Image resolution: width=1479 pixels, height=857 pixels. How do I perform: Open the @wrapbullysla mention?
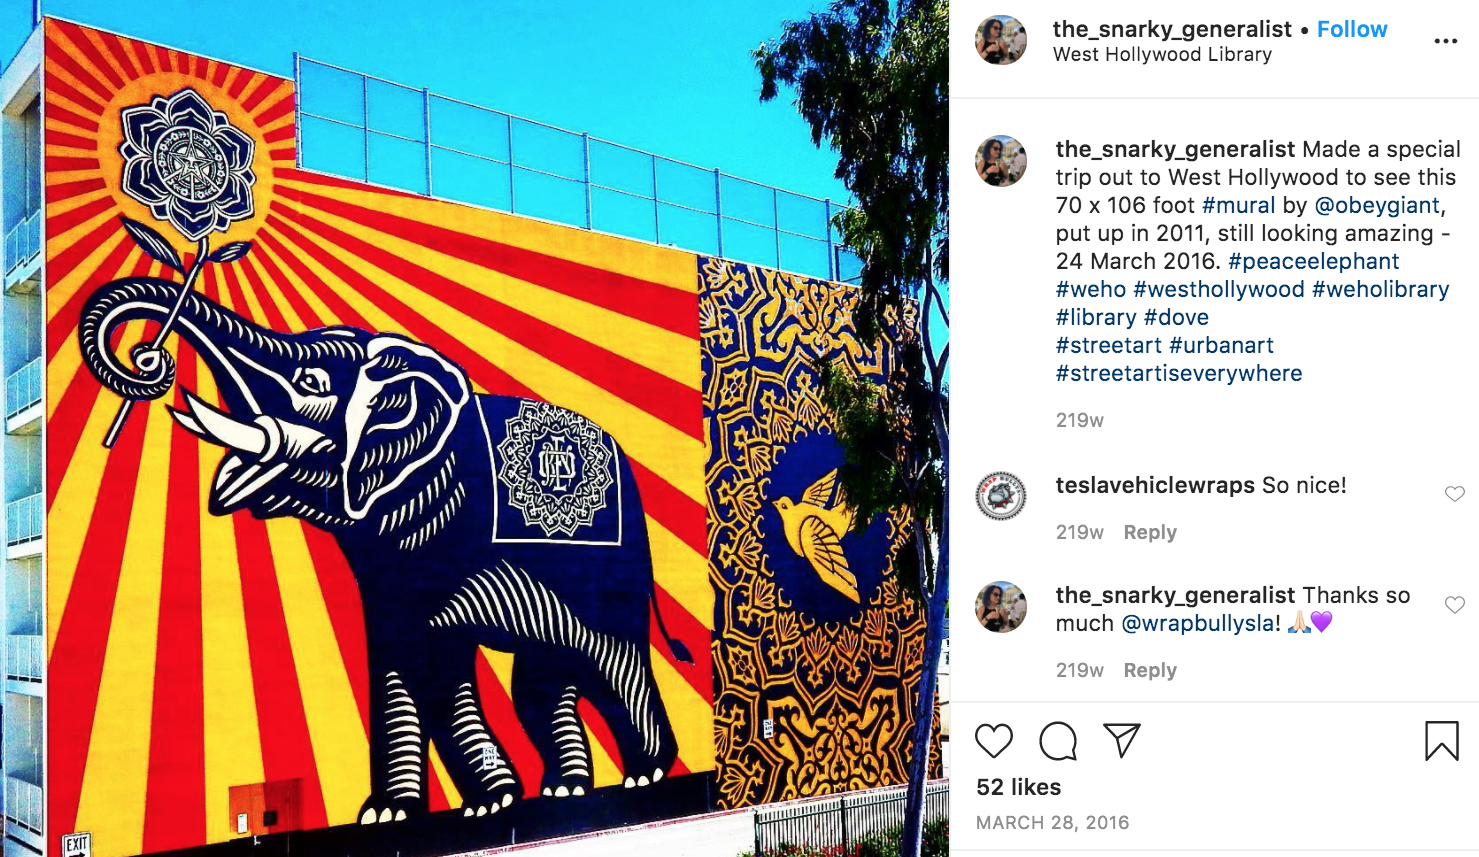(x=1198, y=623)
